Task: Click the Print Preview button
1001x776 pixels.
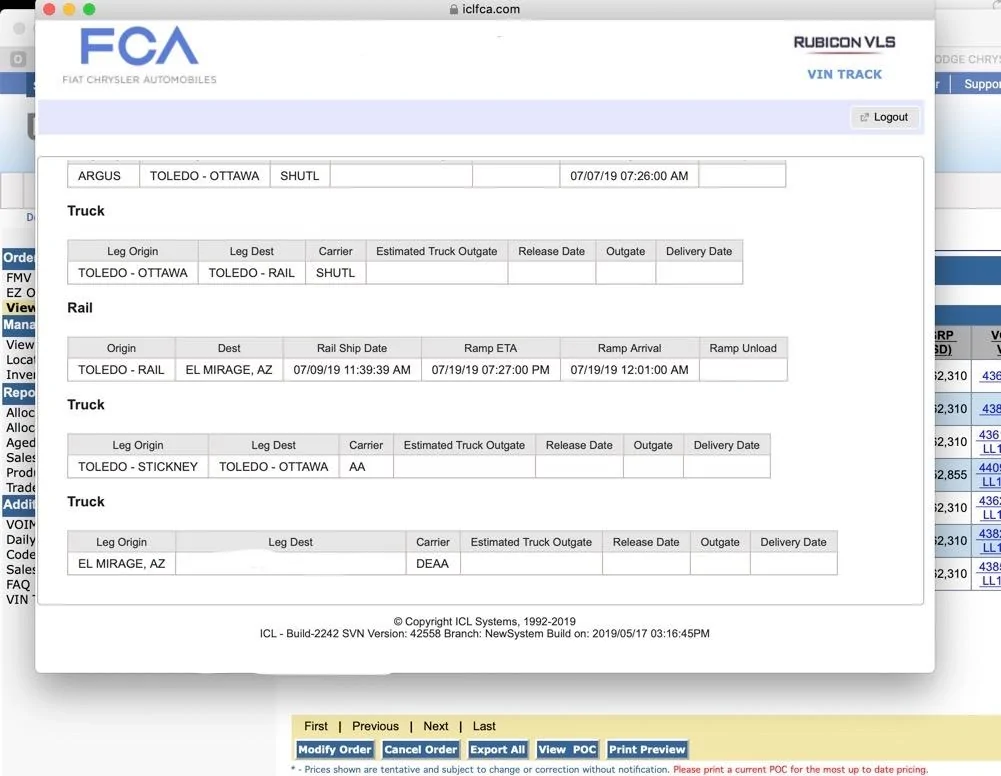Action: click(647, 749)
